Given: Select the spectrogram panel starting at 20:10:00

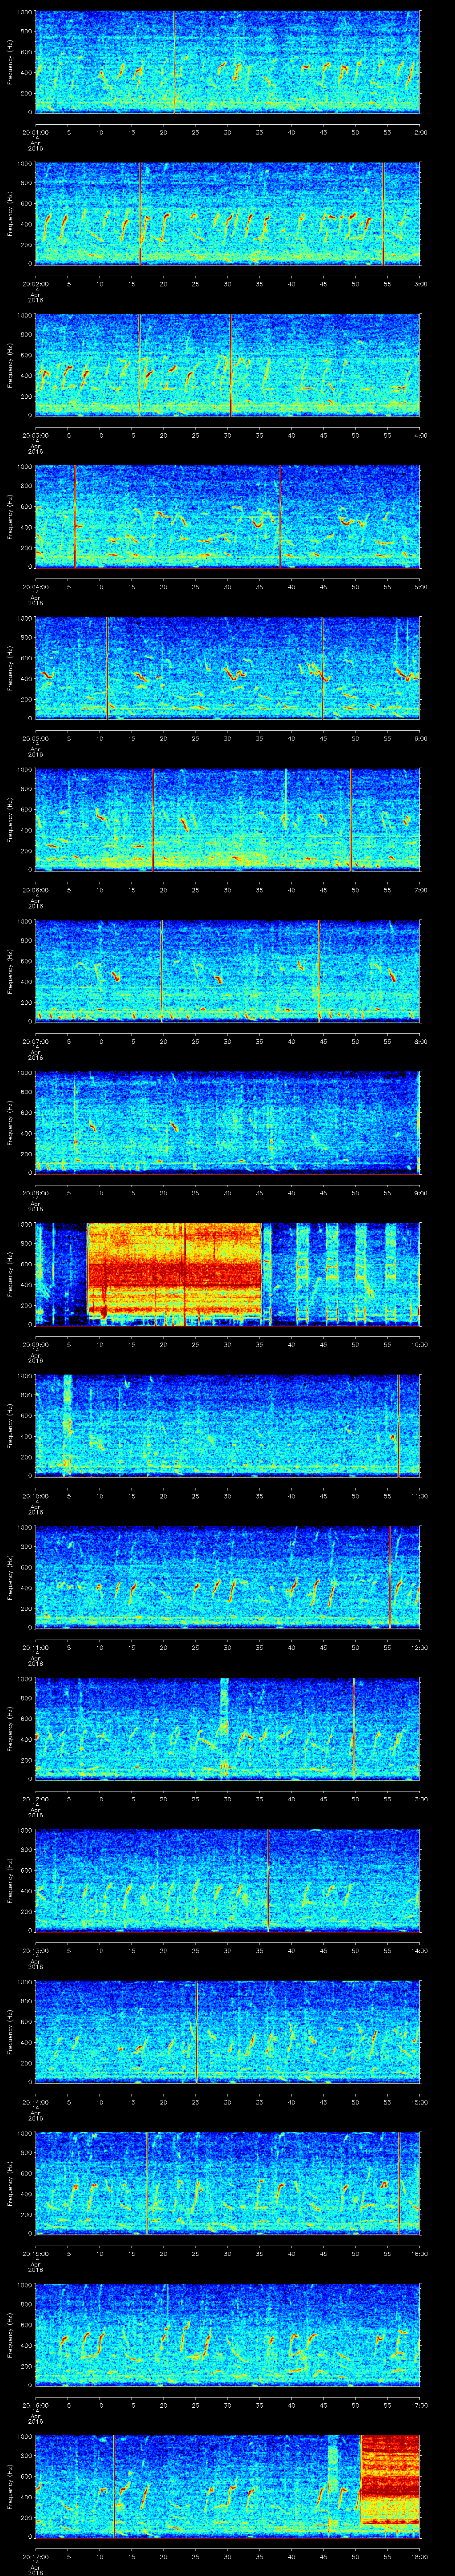Looking at the screenshot, I should (x=228, y=1425).
